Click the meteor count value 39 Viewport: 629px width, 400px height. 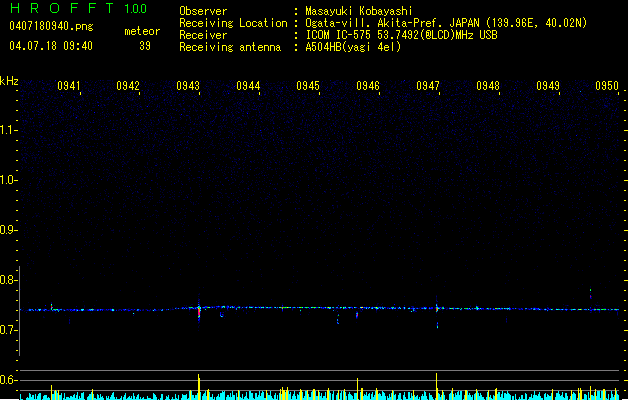tap(145, 46)
